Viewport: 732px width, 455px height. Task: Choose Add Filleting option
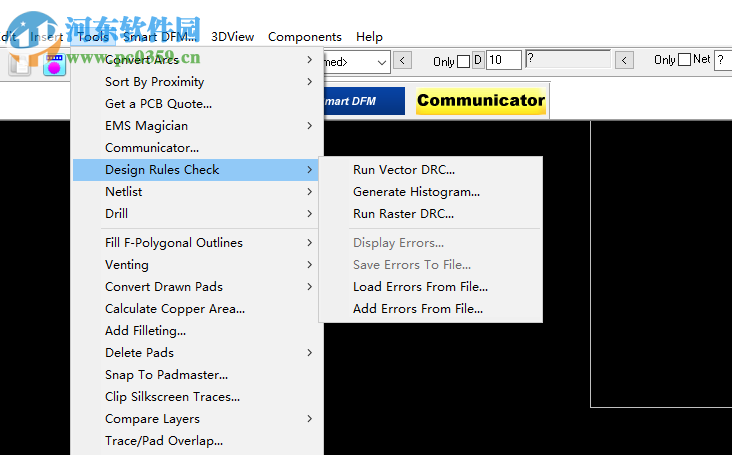pos(196,330)
